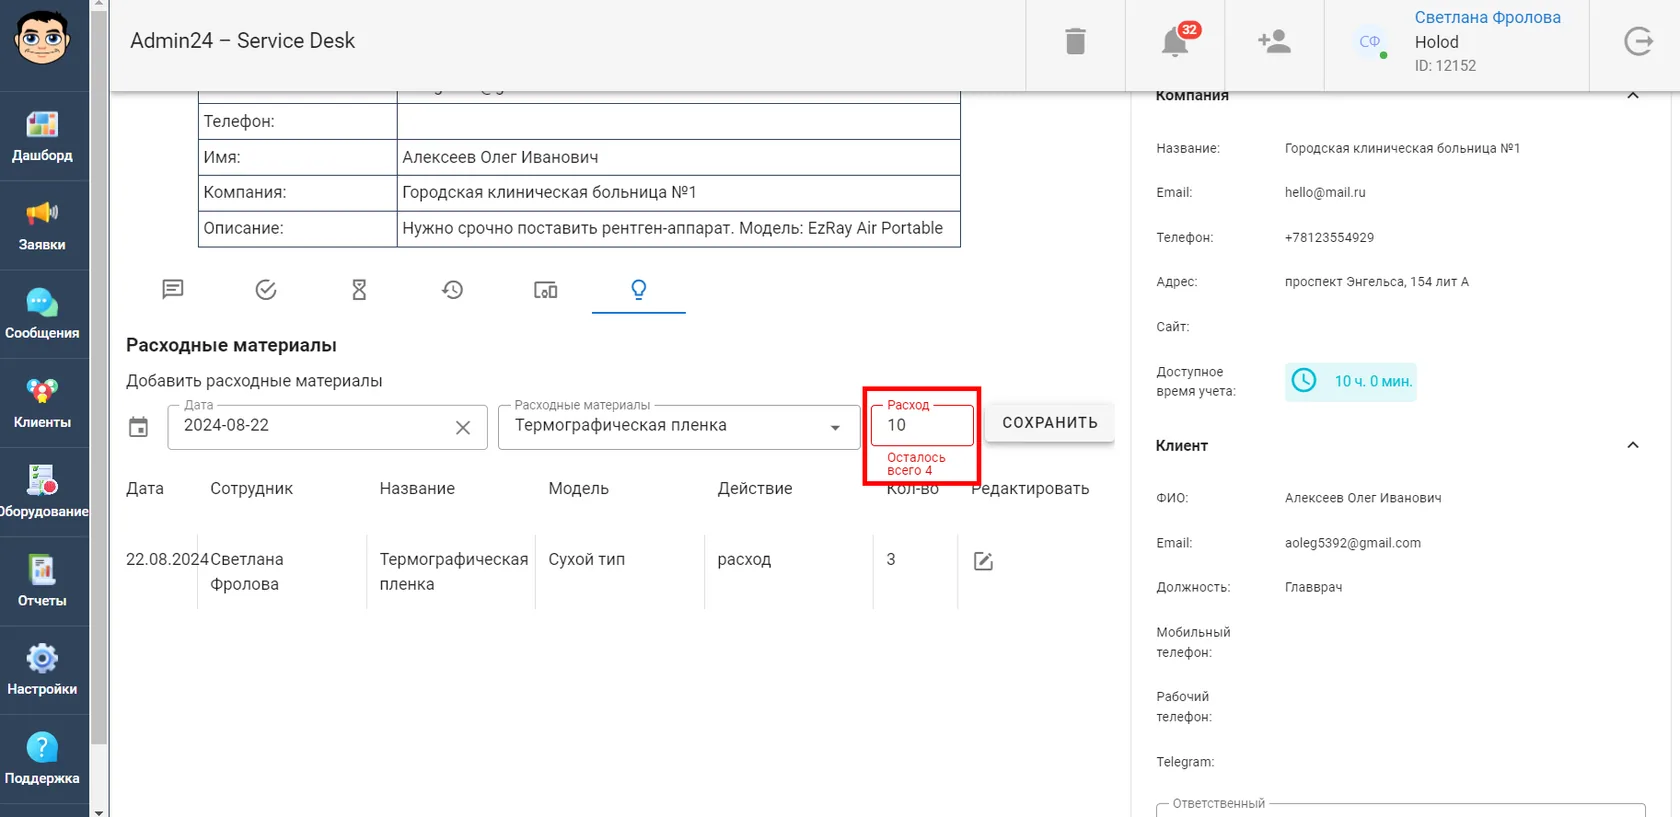Collapse the Компания section
Viewport: 1680px width, 817px height.
click(x=1633, y=95)
